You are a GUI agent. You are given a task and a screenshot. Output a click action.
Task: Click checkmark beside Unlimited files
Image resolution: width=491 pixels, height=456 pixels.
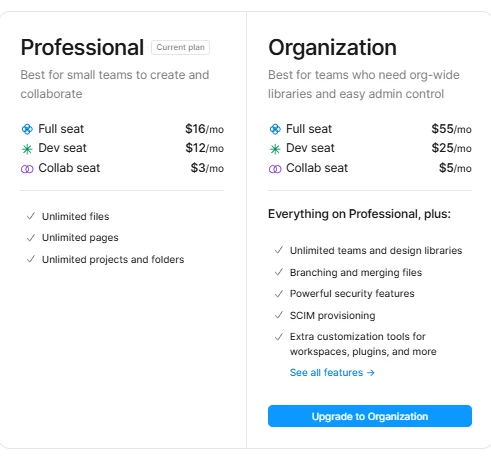tap(31, 216)
